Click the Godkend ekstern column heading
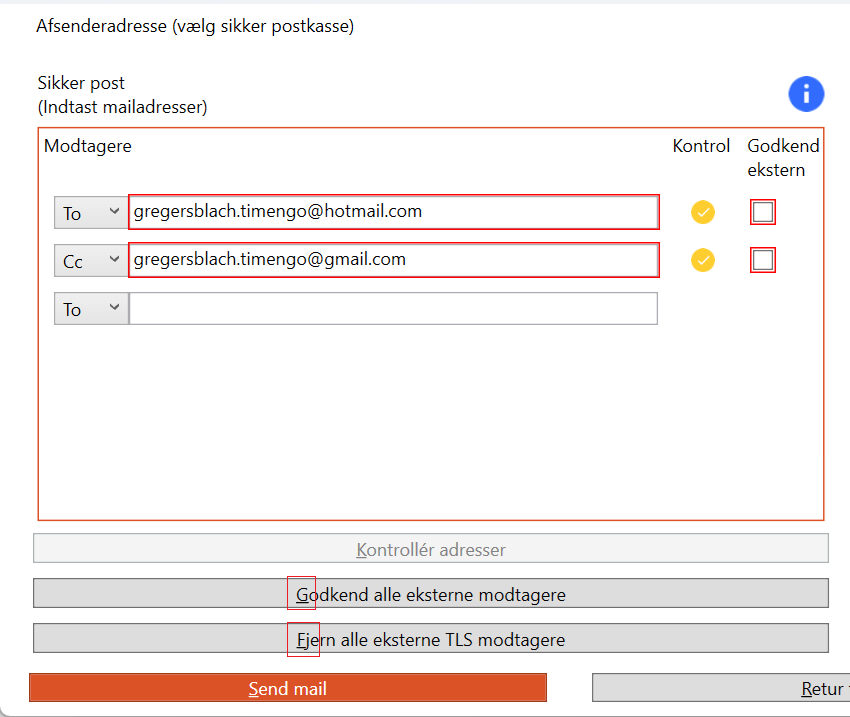Screen dimensions: 850x717 (x=783, y=157)
